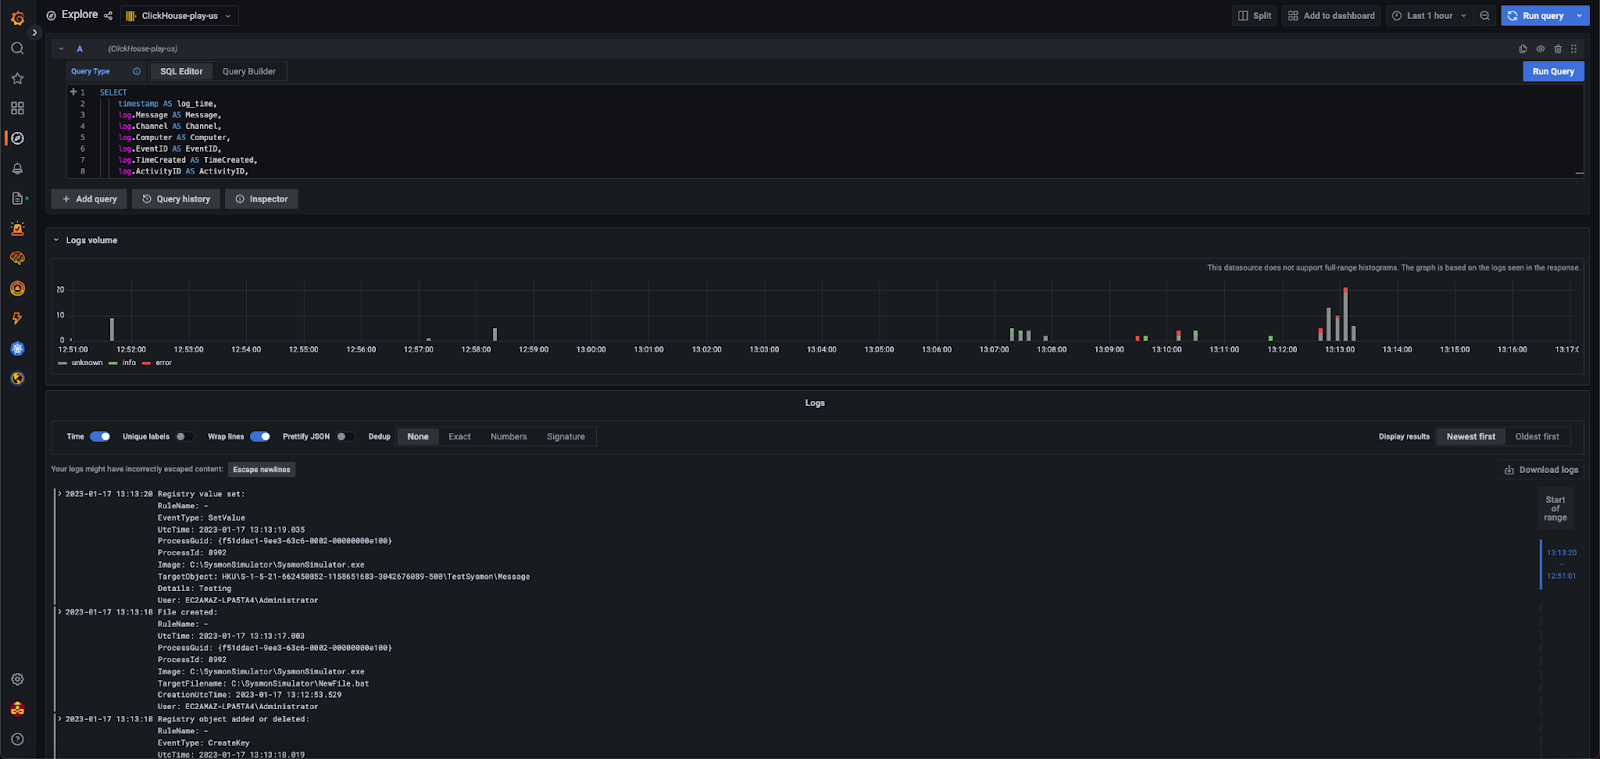Image resolution: width=1600 pixels, height=759 pixels.
Task: Open Starred items from sidebar
Action: (17, 78)
